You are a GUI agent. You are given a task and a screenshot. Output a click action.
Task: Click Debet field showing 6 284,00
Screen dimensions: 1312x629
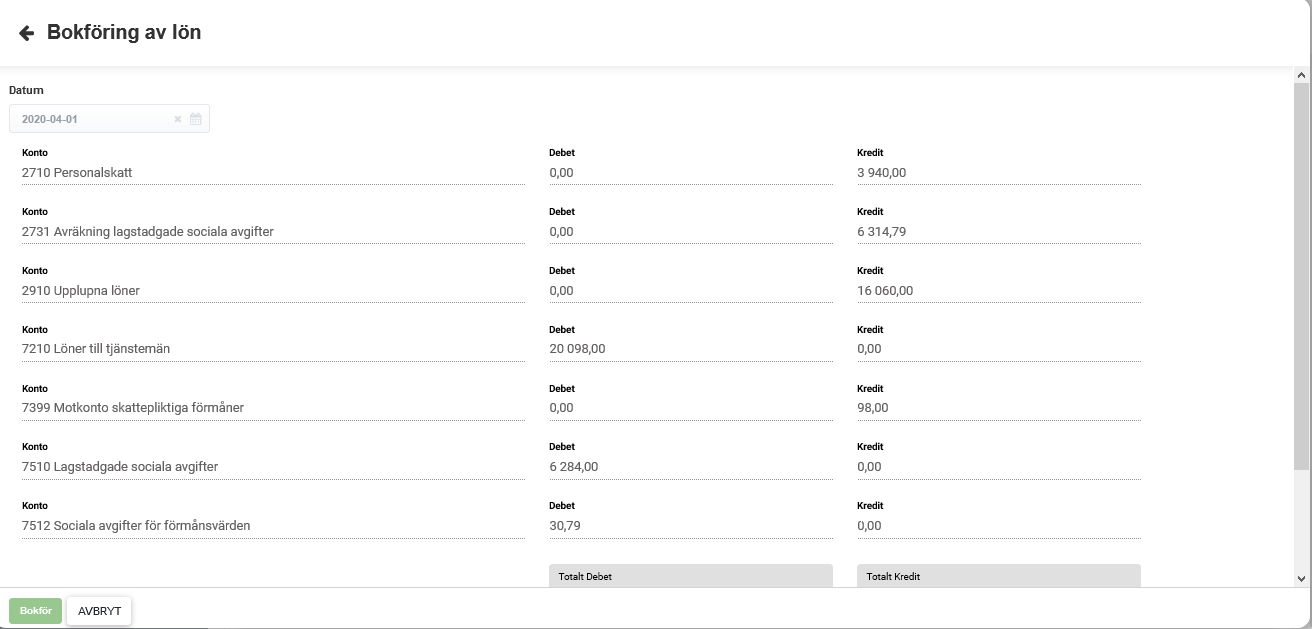(x=690, y=467)
